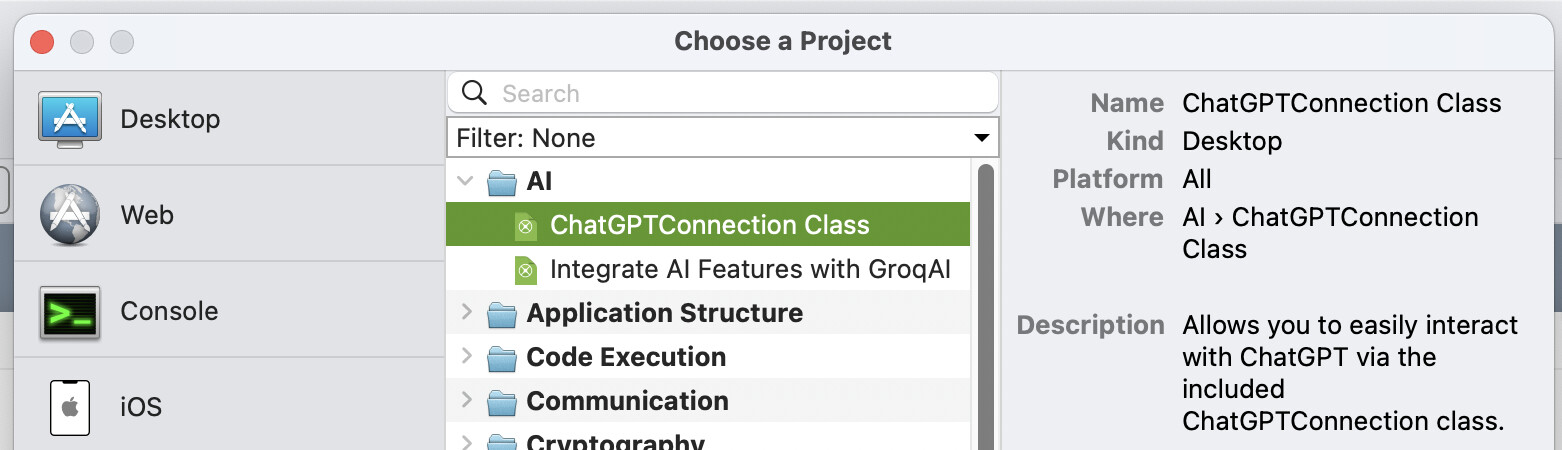Collapse the AI folder chevron
The image size is (1562, 450).
465,182
